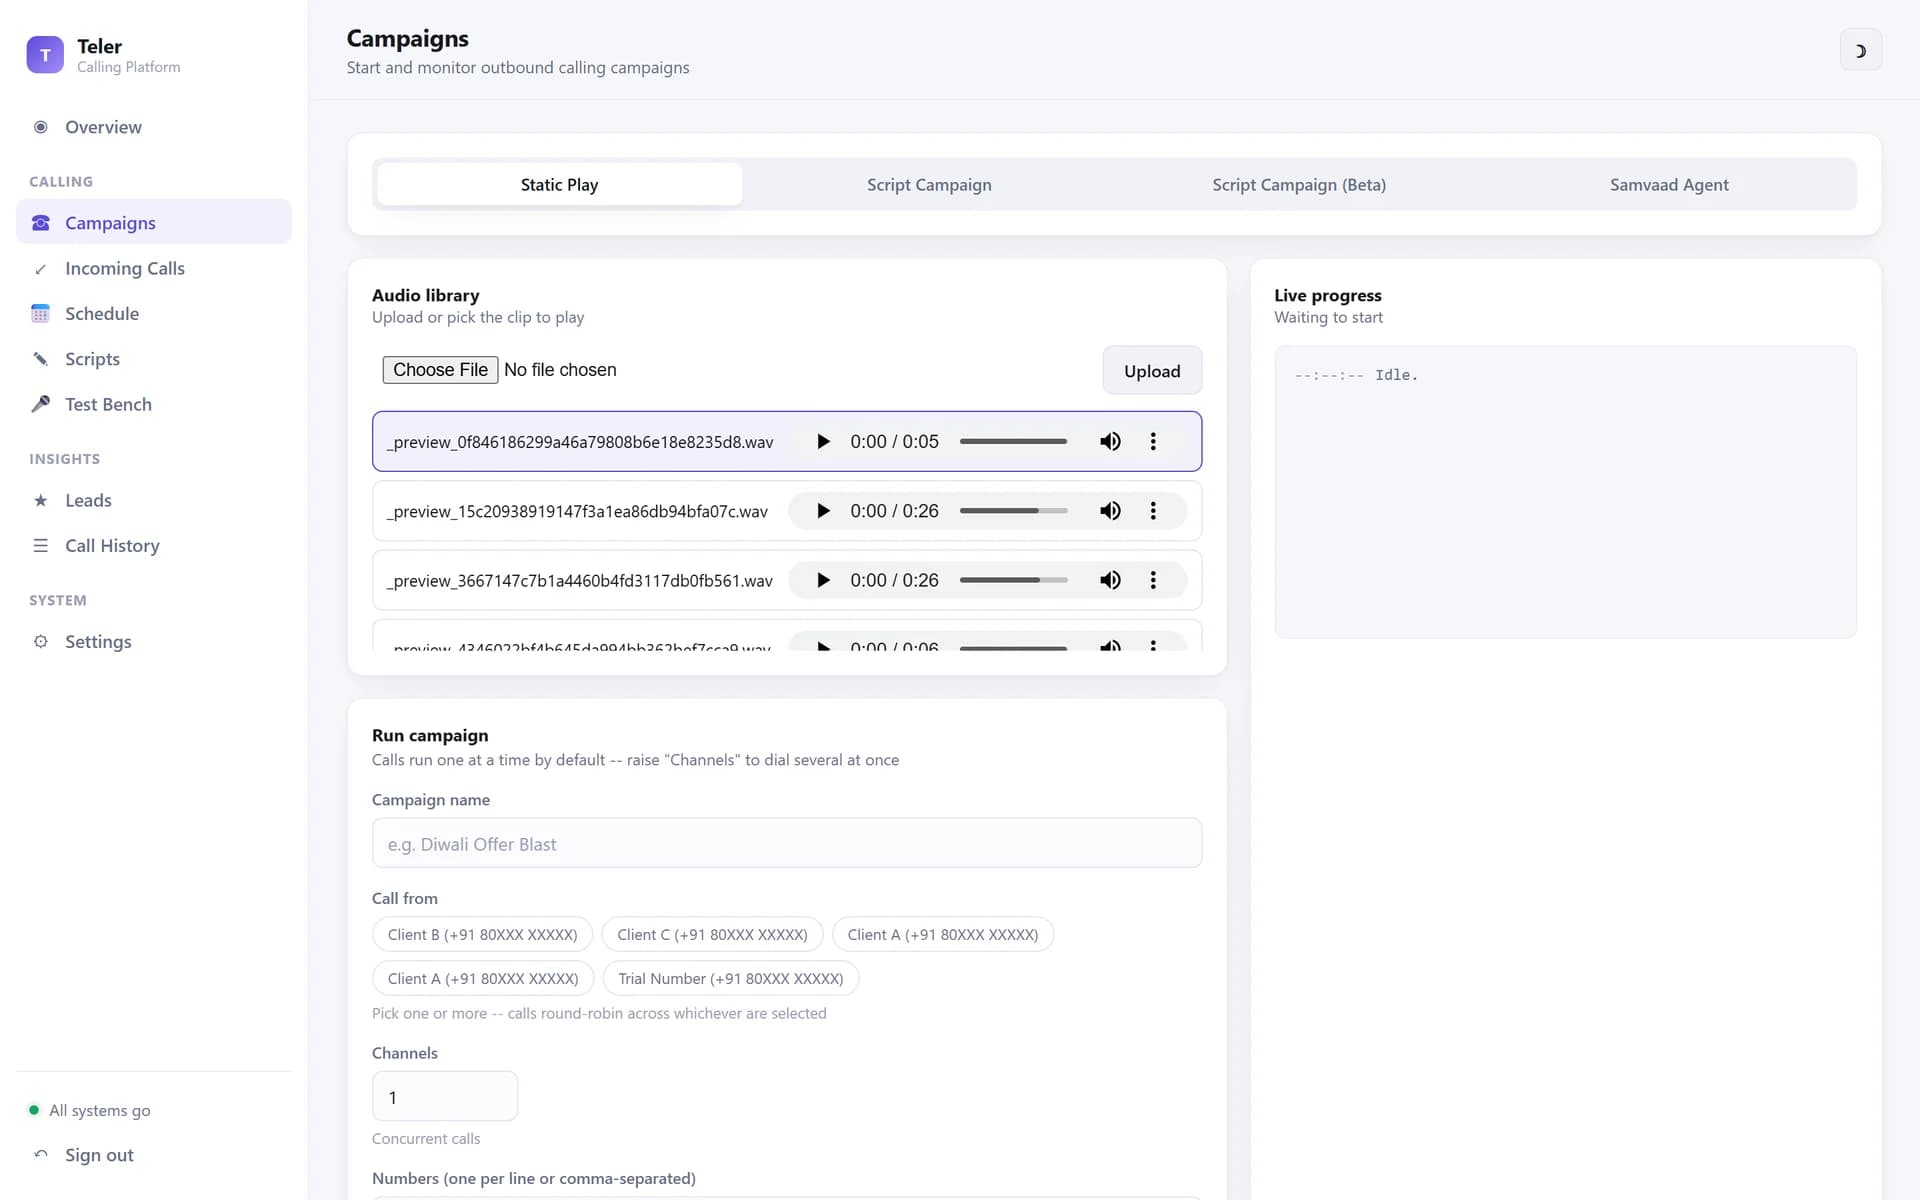Click the Campaign name input field

tap(787, 843)
